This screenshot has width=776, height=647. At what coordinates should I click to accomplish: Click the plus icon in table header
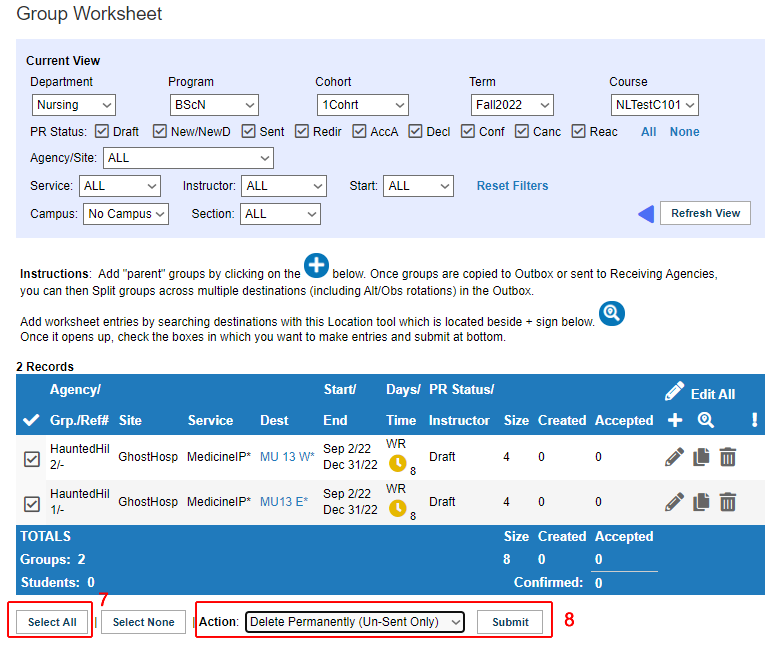tap(675, 420)
